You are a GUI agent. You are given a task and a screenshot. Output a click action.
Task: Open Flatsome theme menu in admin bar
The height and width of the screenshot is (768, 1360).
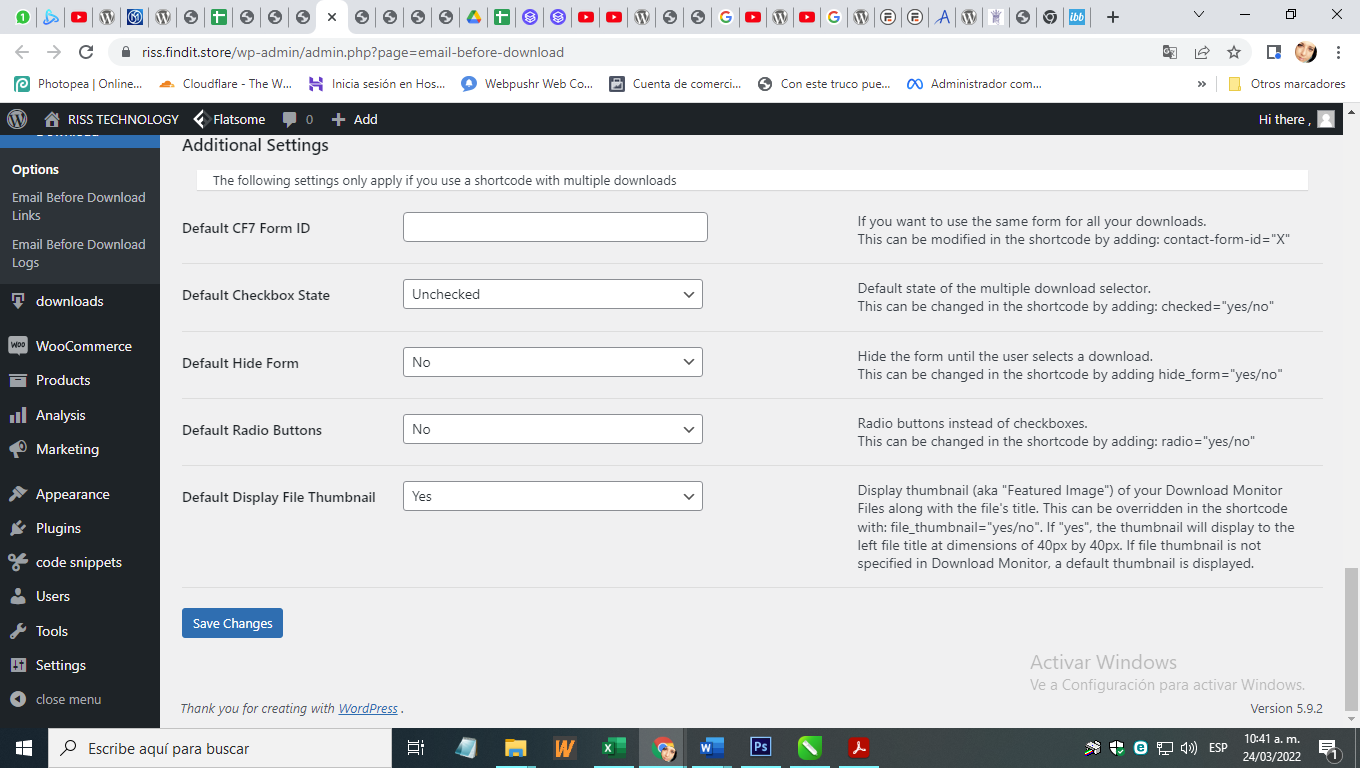click(229, 119)
